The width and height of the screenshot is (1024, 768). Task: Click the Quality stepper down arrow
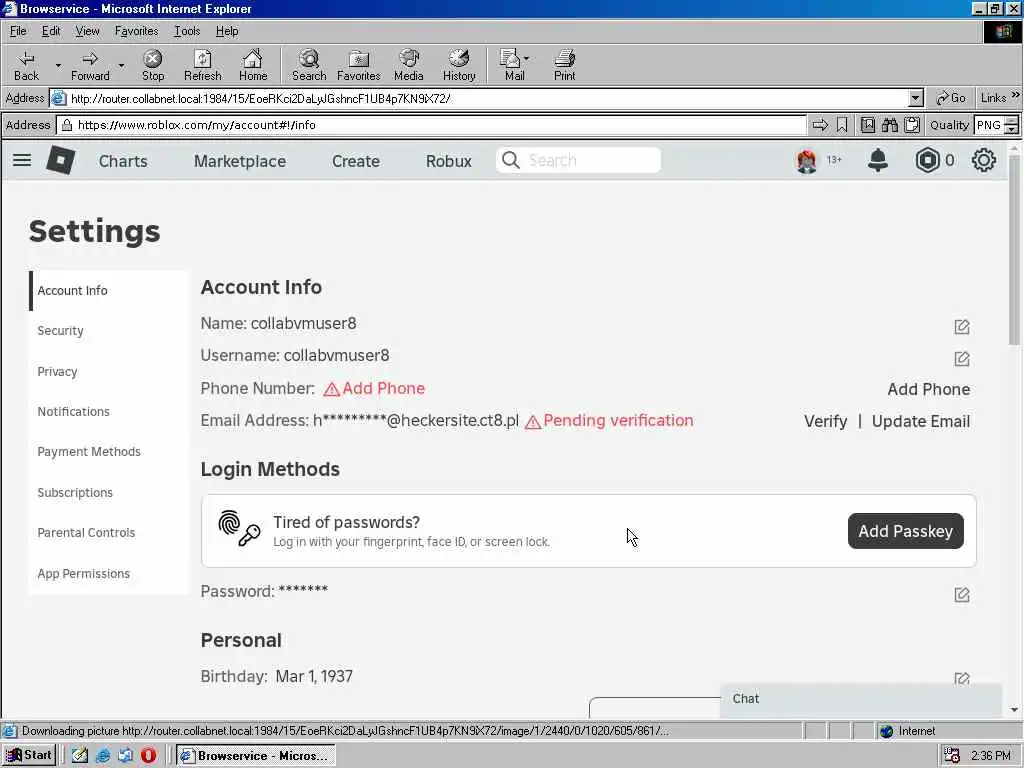(x=1012, y=129)
